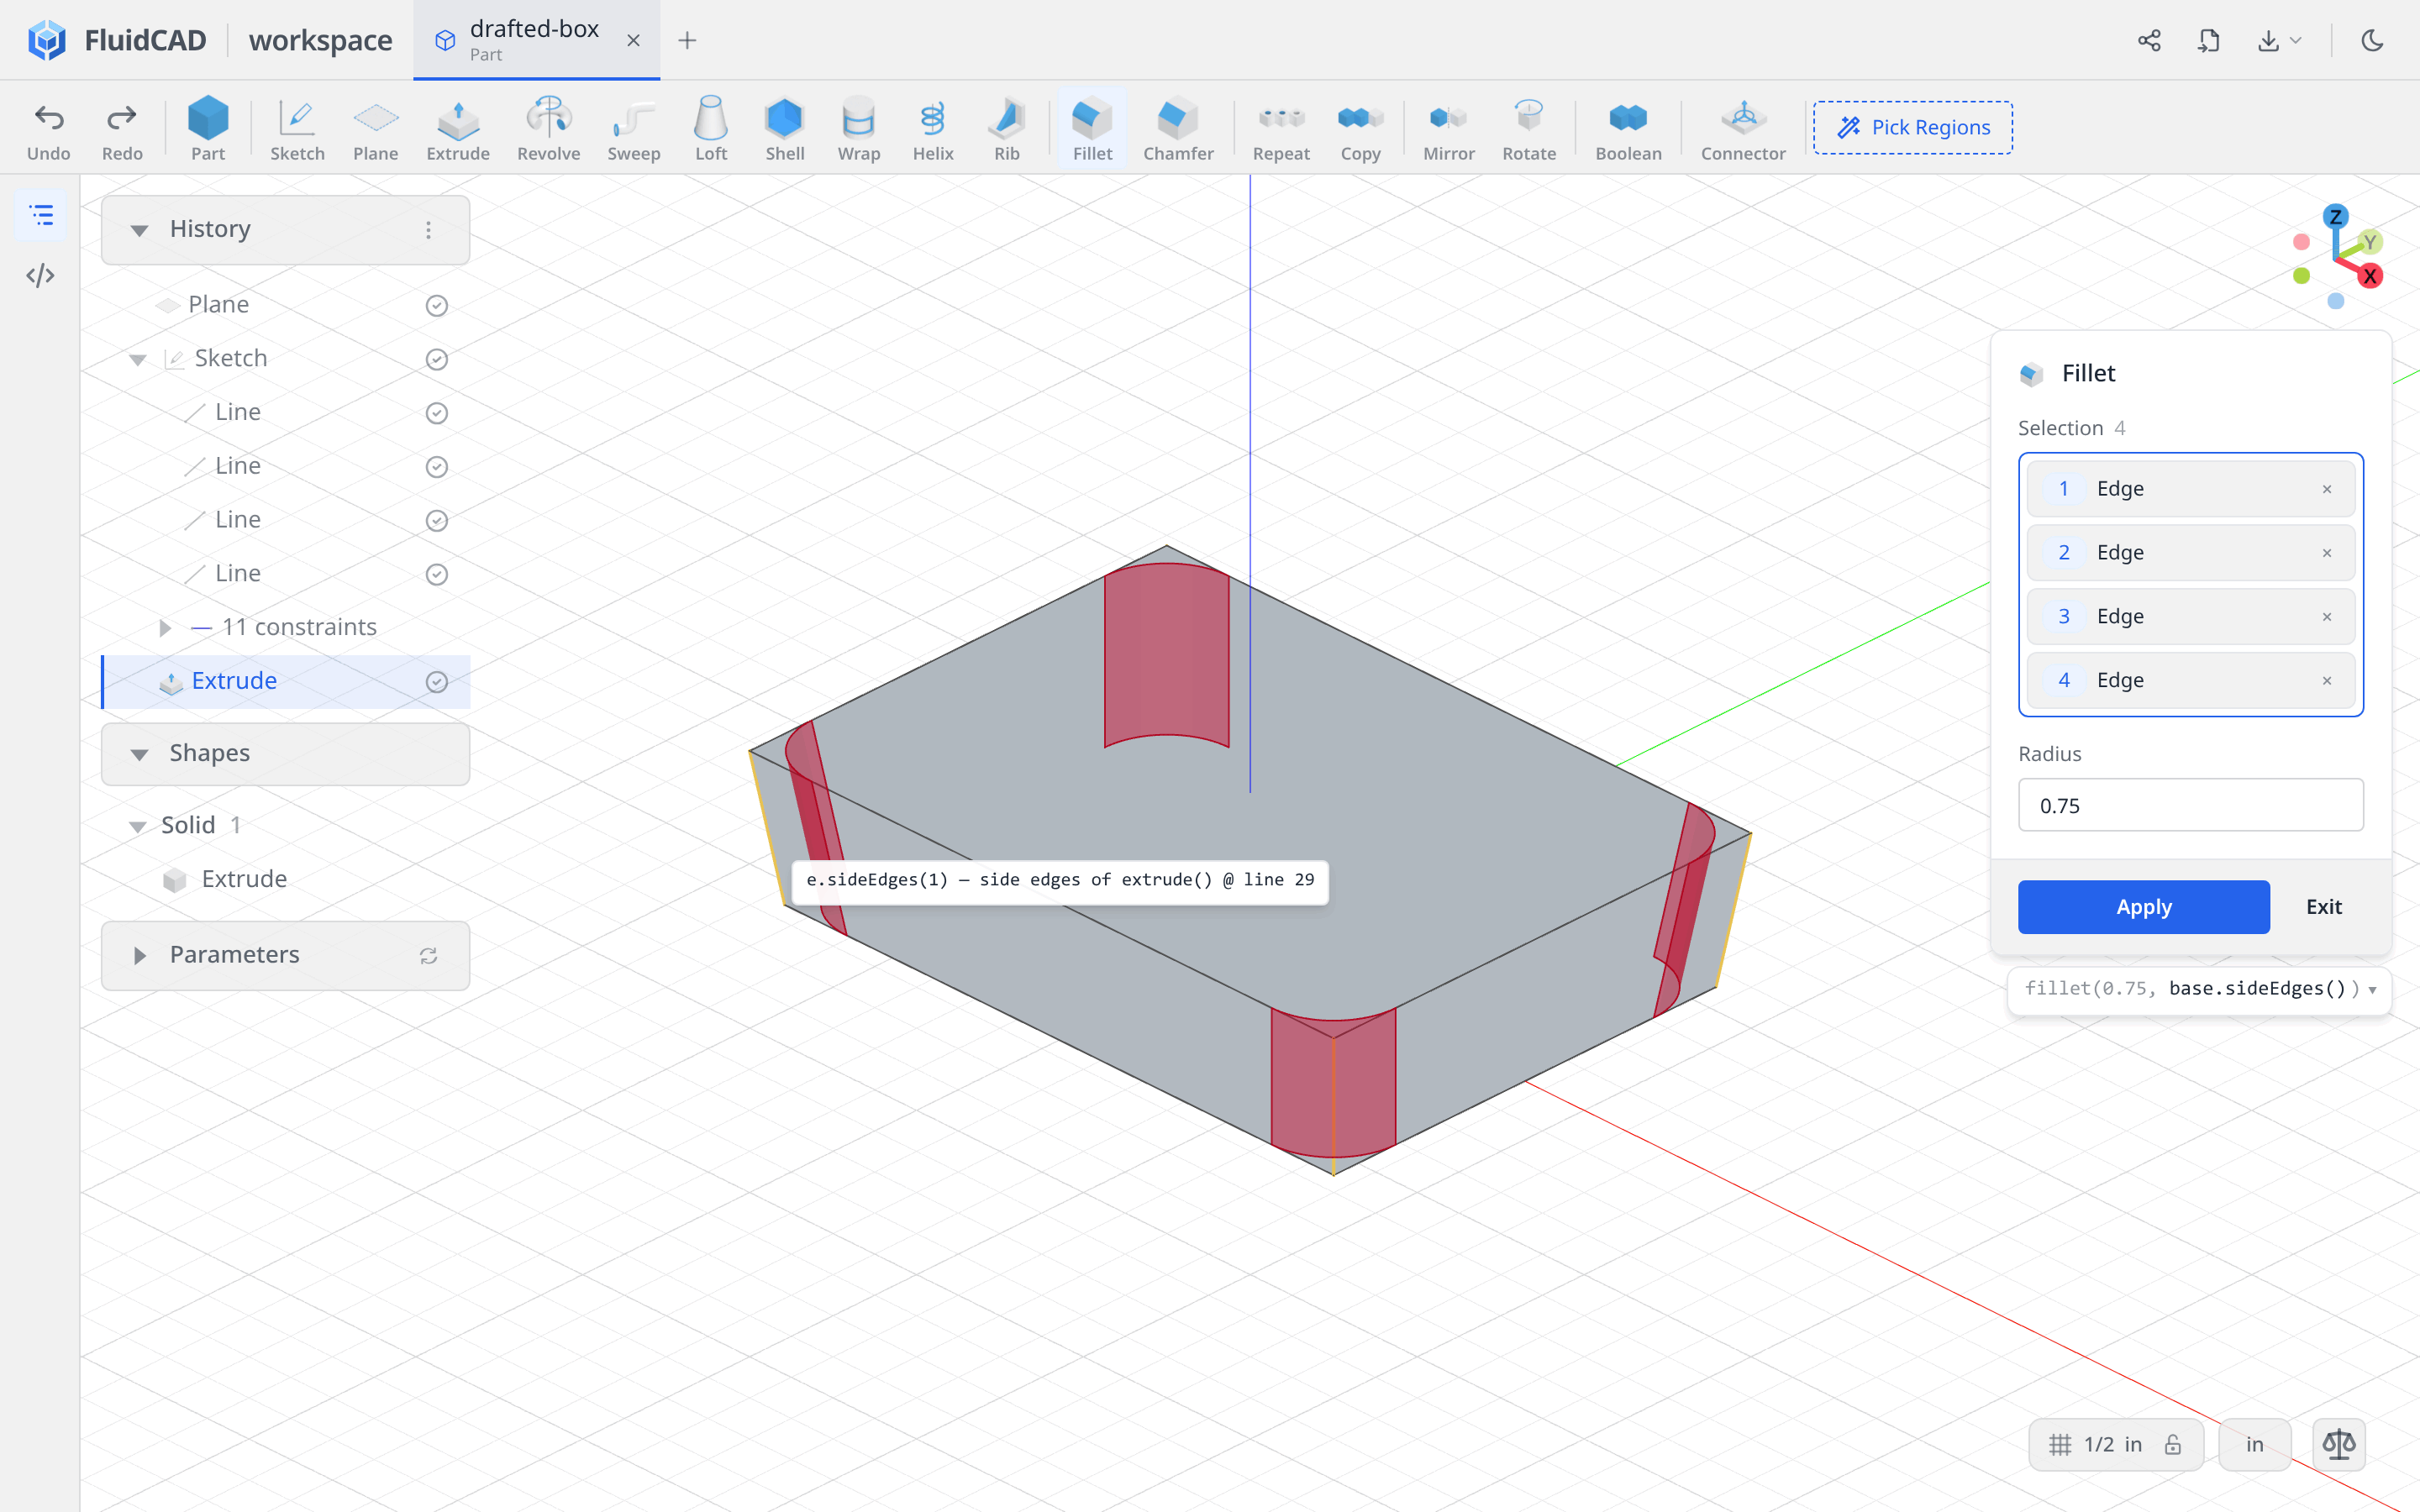Toggle the grid snap lock icon

coord(2172,1444)
